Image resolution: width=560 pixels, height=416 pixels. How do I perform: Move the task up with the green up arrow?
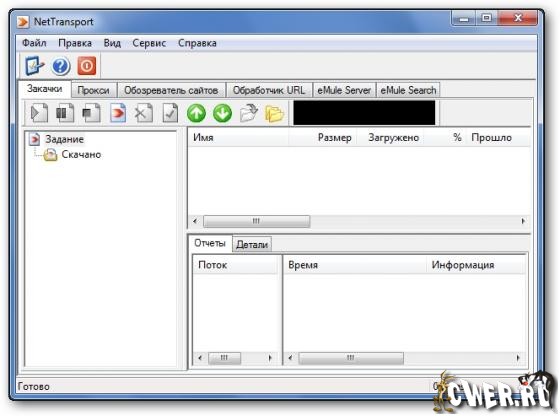pos(196,114)
